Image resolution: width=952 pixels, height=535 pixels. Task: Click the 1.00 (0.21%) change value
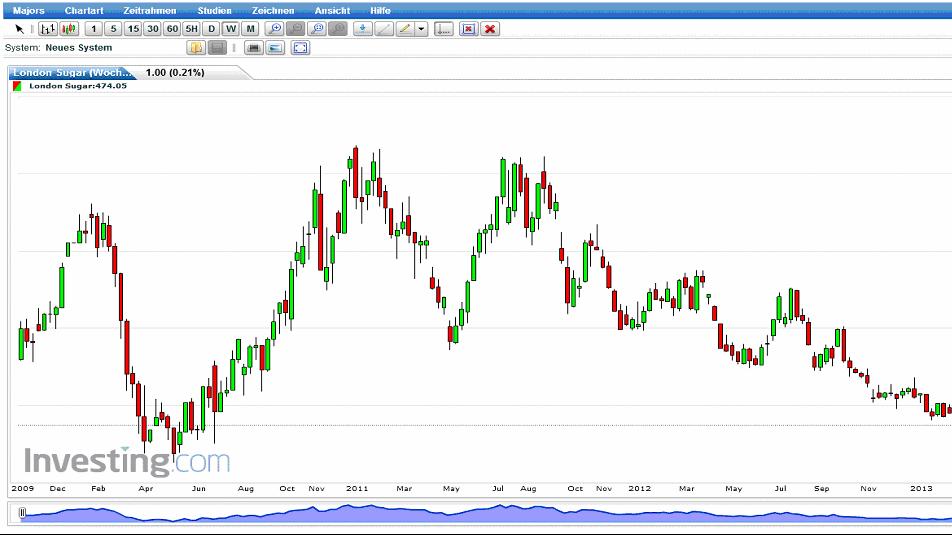point(175,72)
